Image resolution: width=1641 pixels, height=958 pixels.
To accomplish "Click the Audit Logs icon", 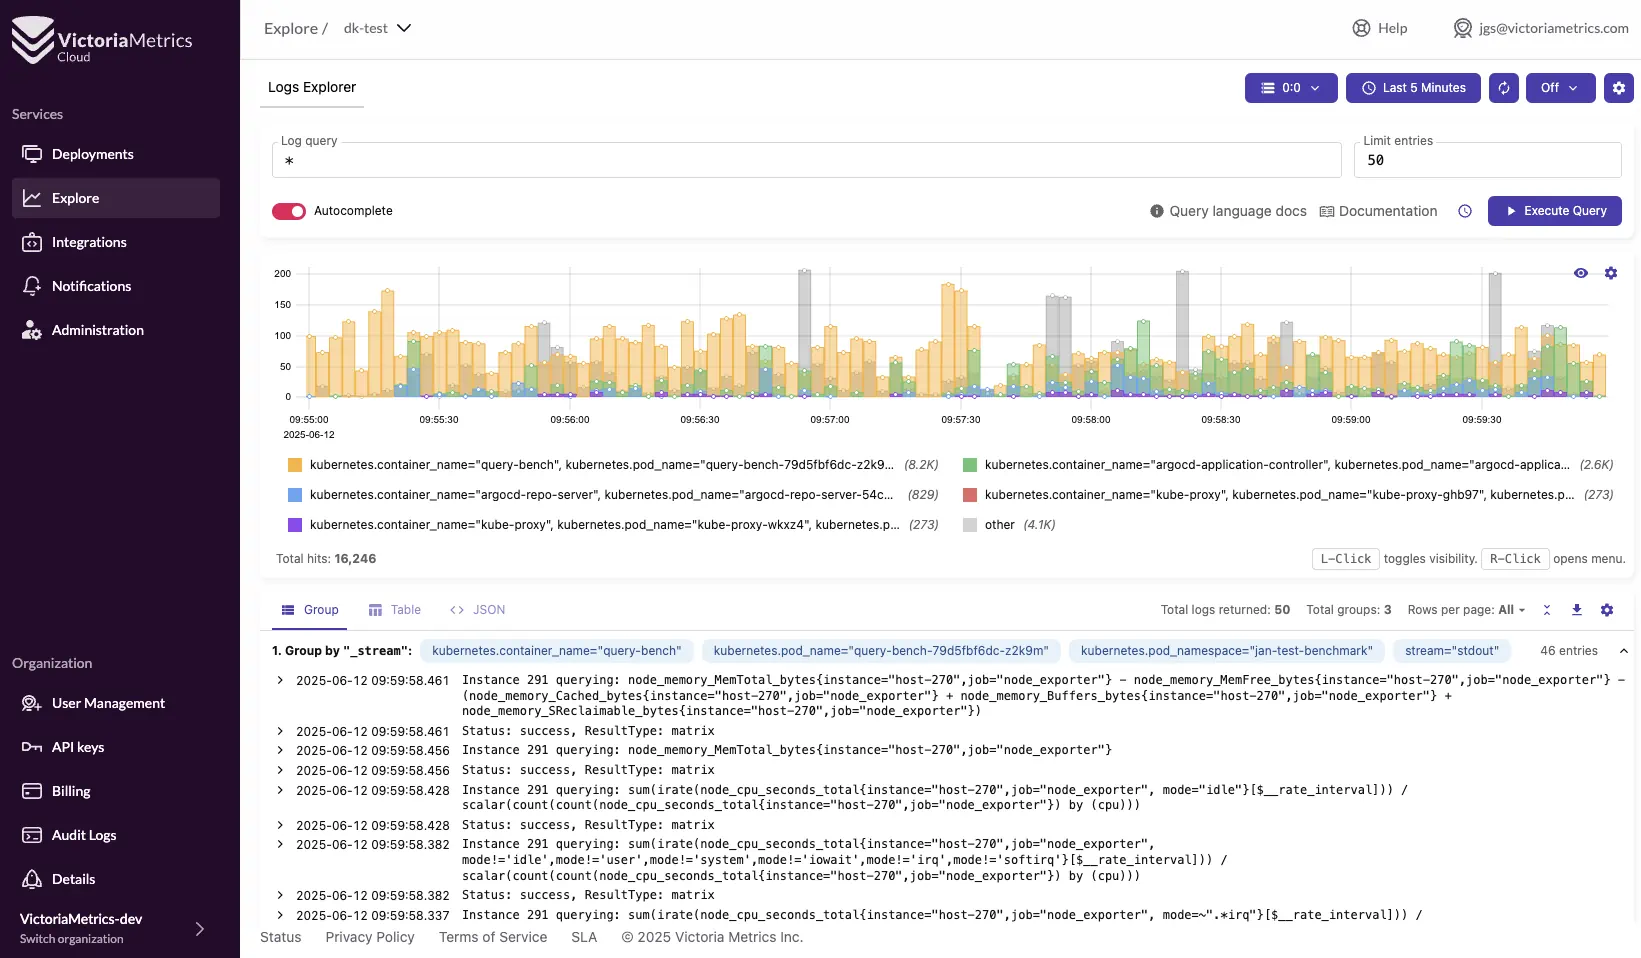I will pos(32,835).
